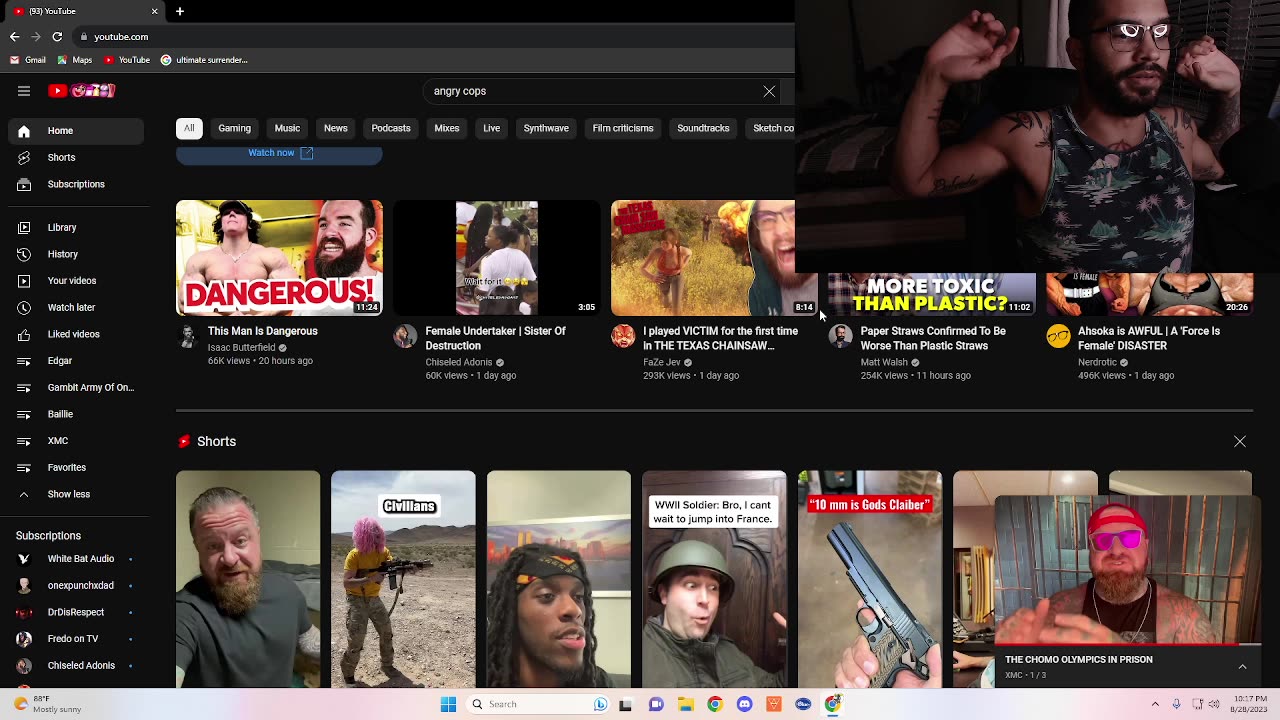The image size is (1280, 720).
Task: Clear the 'angry cops' search text
Action: coord(769,91)
